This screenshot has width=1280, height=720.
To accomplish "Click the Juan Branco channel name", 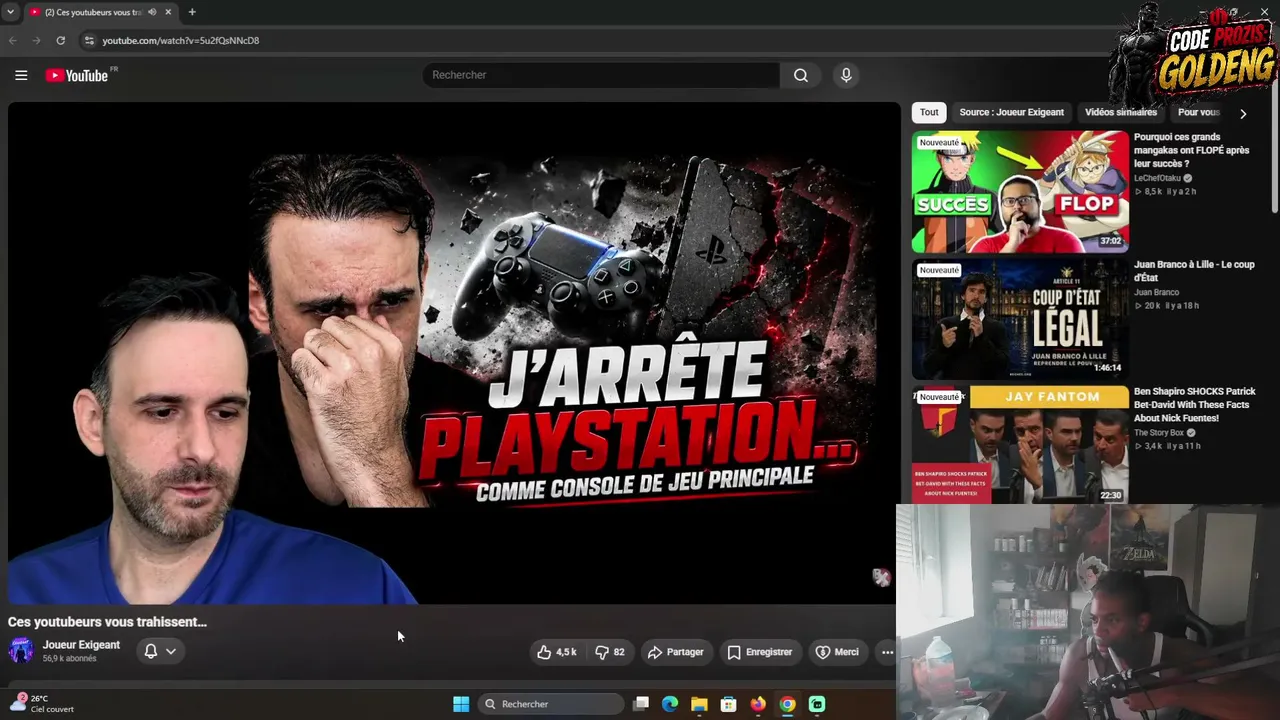I will [x=1156, y=292].
